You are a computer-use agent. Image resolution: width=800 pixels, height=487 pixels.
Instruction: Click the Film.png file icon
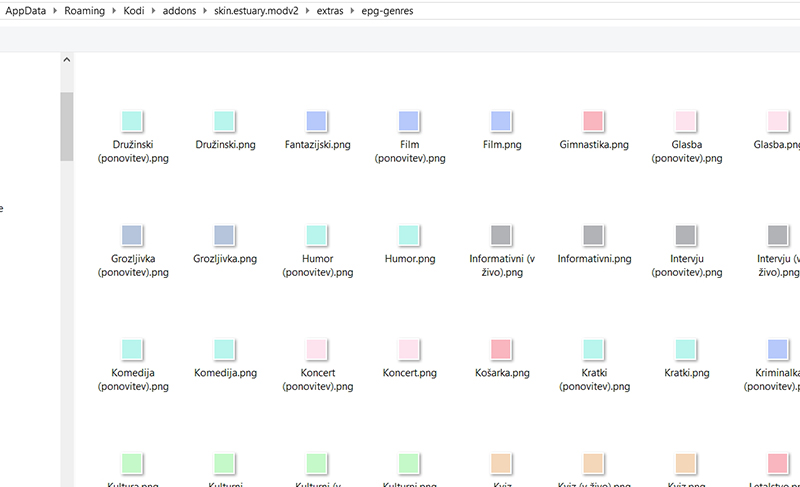[501, 121]
